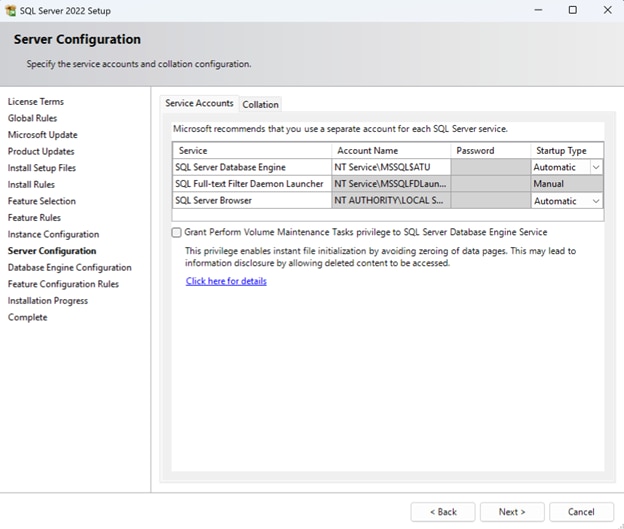
Task: Click Instance Configuration step
Action: pos(53,234)
